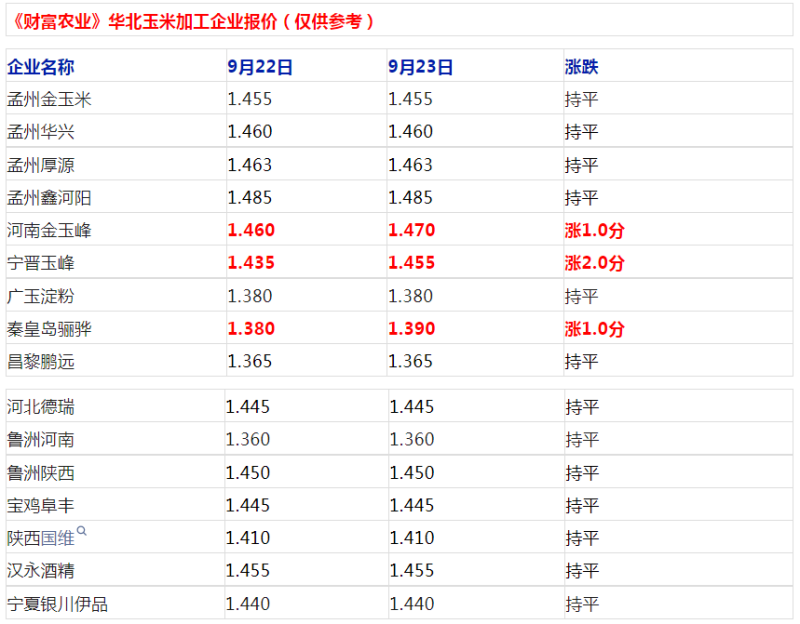
Task: Select 昌黎鹏远's 9月23日 price 1.365
Action: click(411, 361)
